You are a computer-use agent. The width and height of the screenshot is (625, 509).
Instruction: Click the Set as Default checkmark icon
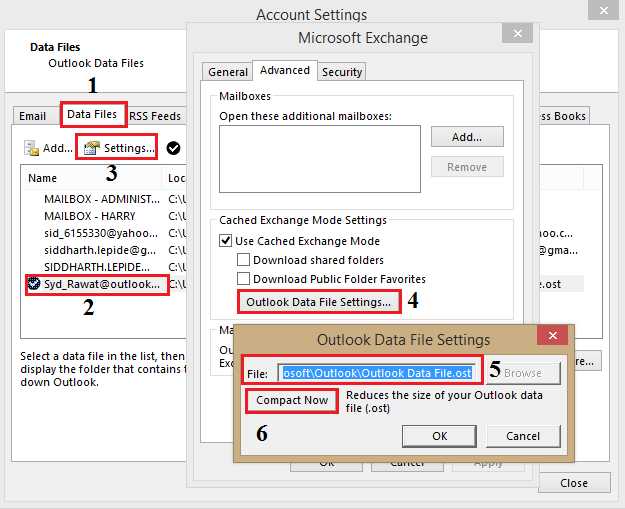173,148
